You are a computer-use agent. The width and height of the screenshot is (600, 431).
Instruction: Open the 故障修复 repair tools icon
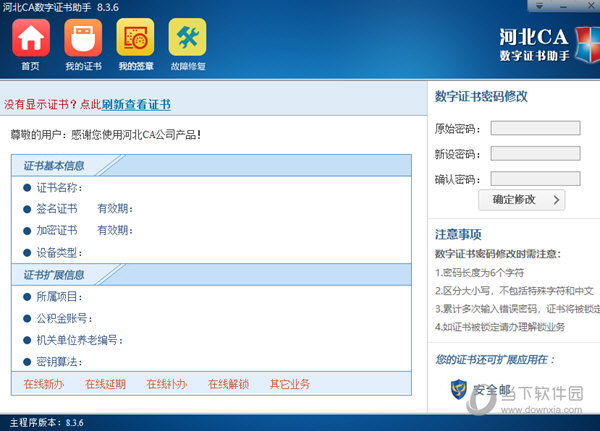[188, 37]
